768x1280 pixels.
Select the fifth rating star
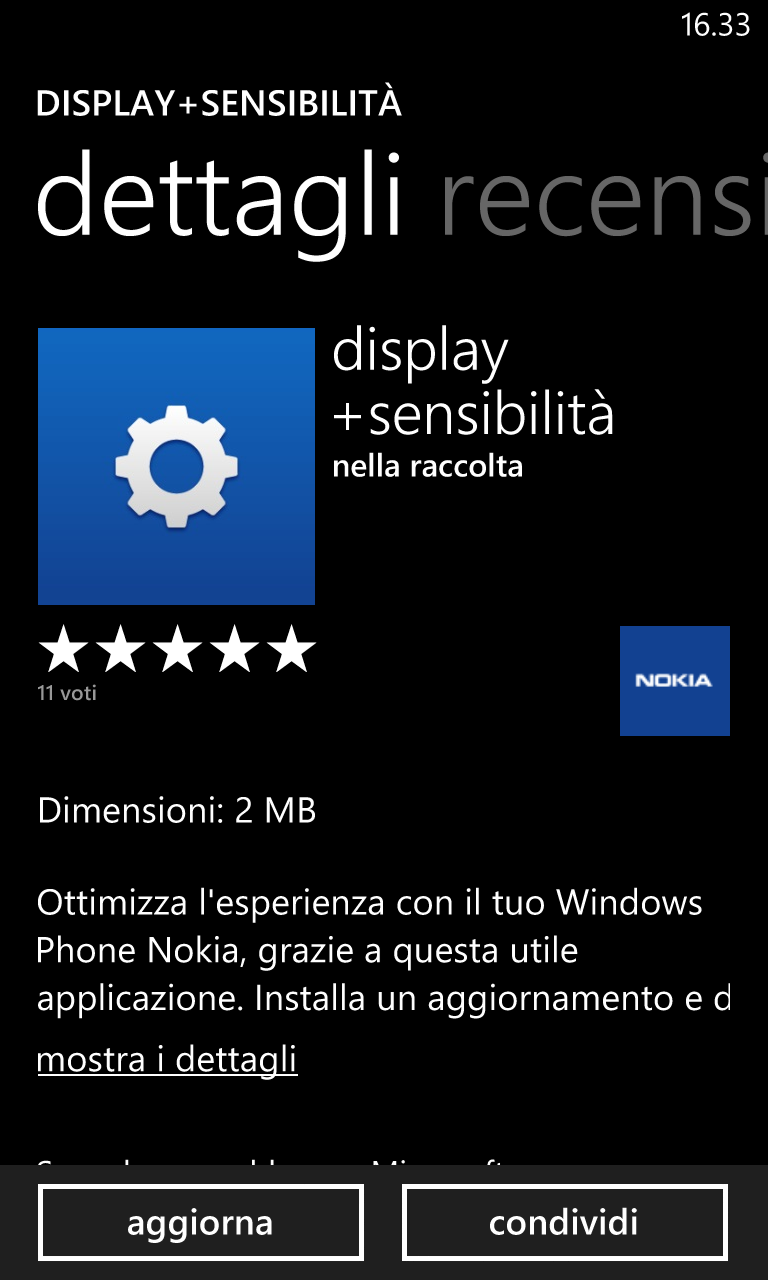tap(292, 650)
